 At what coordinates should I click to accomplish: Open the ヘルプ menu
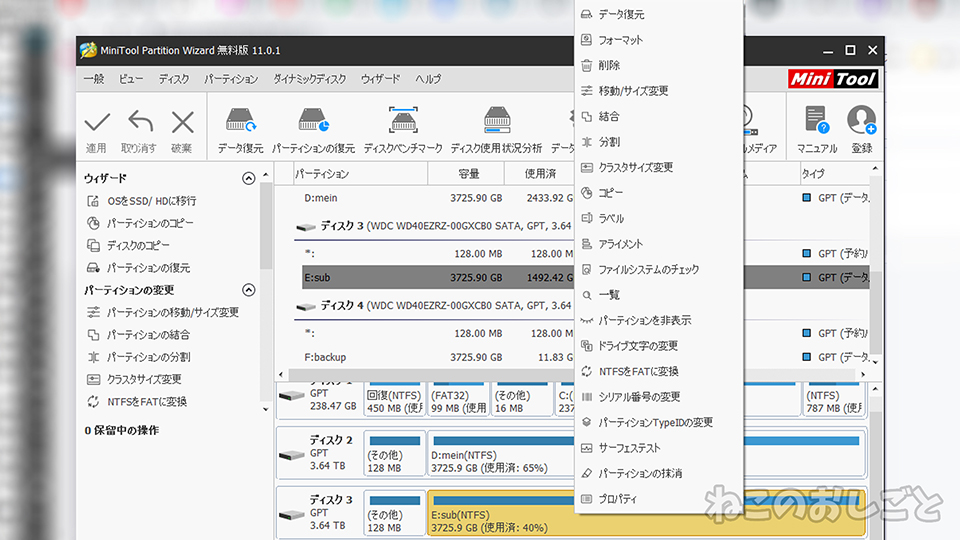(428, 79)
